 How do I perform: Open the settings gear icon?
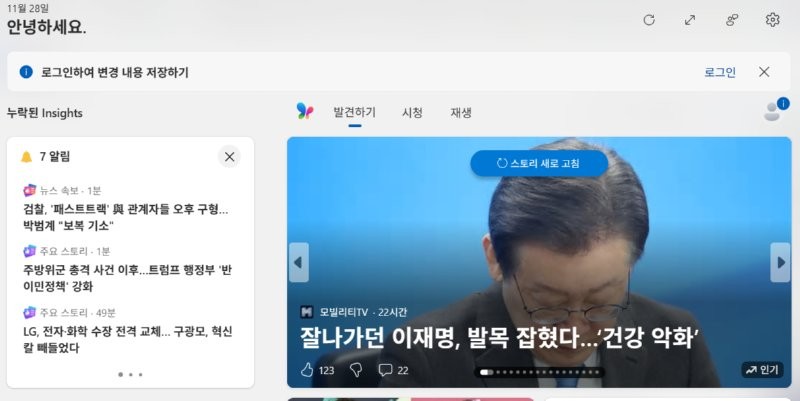tap(772, 20)
